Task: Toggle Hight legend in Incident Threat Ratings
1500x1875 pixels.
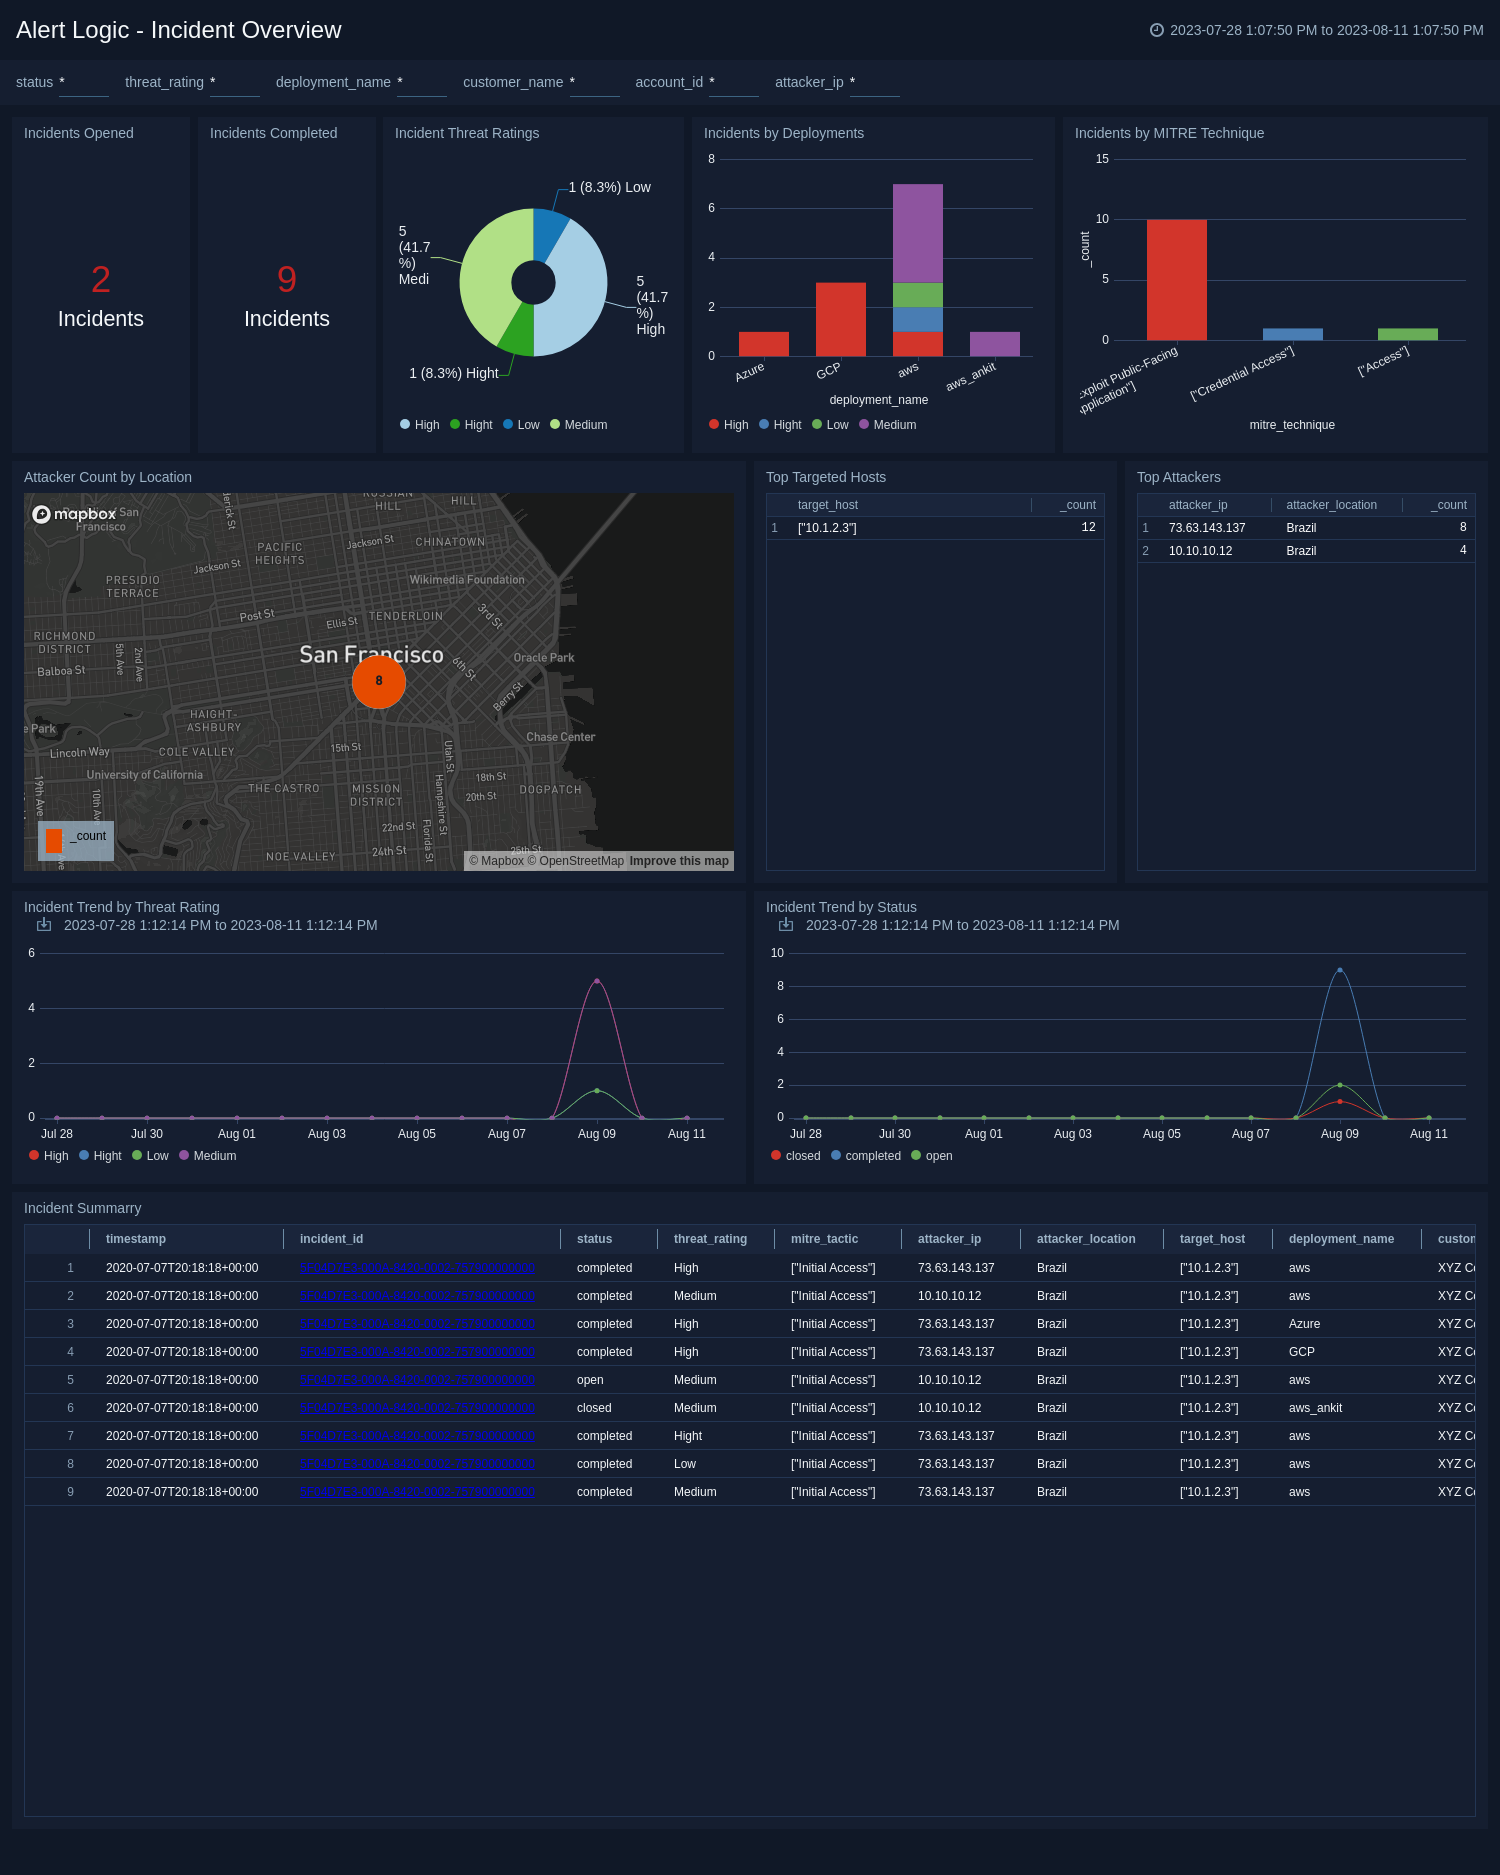Action: pyautogui.click(x=471, y=425)
